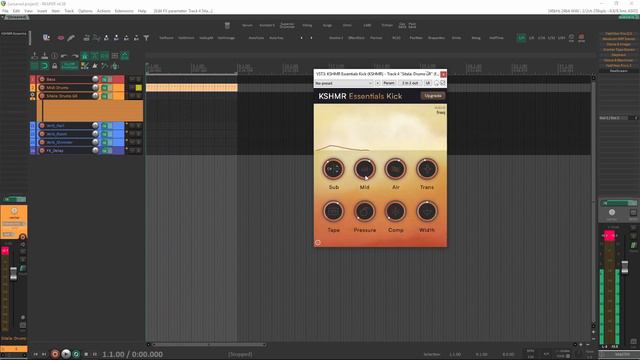Click the red lips-shaped toolbar icon
The image size is (640, 360).
60,38
